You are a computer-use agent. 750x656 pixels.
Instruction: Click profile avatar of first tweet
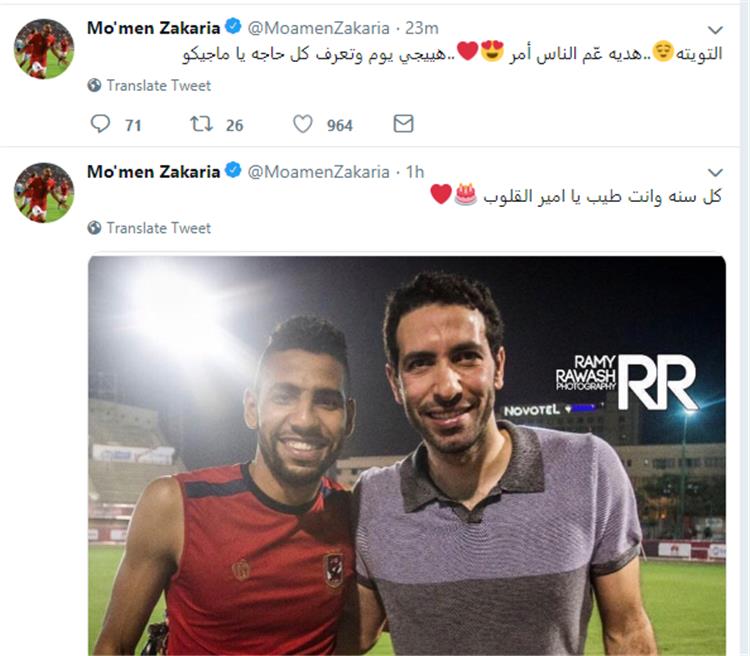44,49
